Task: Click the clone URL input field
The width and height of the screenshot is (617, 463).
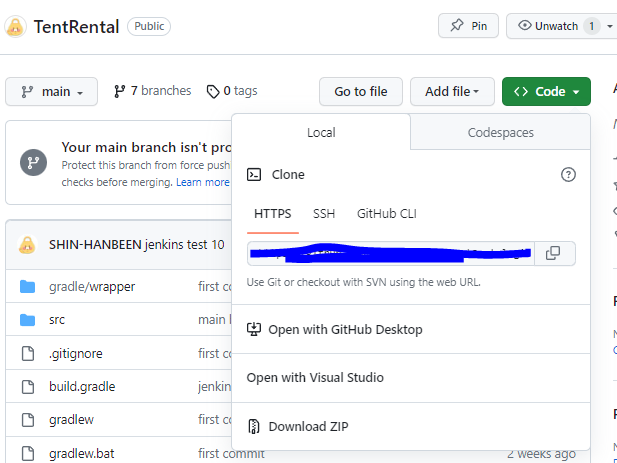Action: pos(390,253)
